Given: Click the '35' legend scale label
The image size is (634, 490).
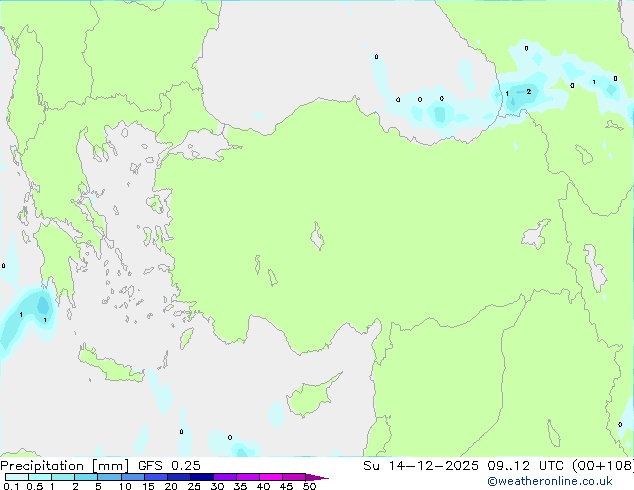Looking at the screenshot, I should 240,486.
